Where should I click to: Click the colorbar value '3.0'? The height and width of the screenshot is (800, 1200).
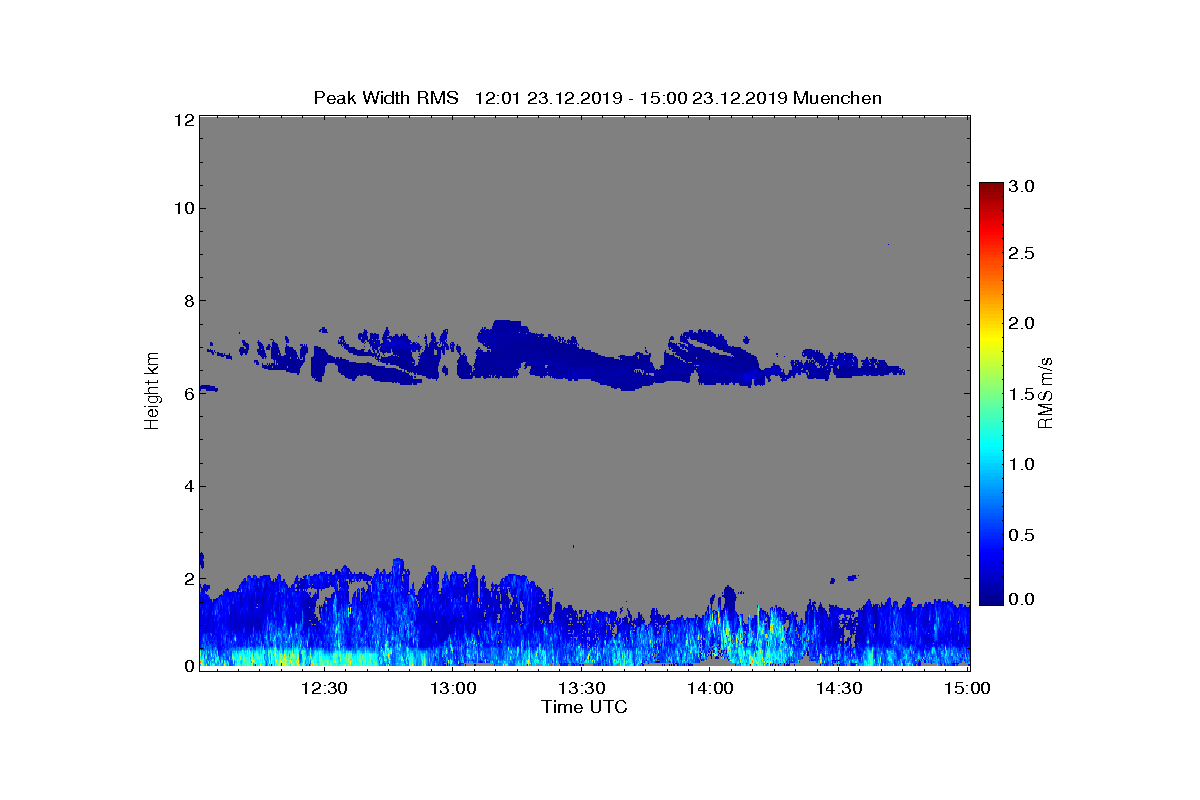(1020, 186)
